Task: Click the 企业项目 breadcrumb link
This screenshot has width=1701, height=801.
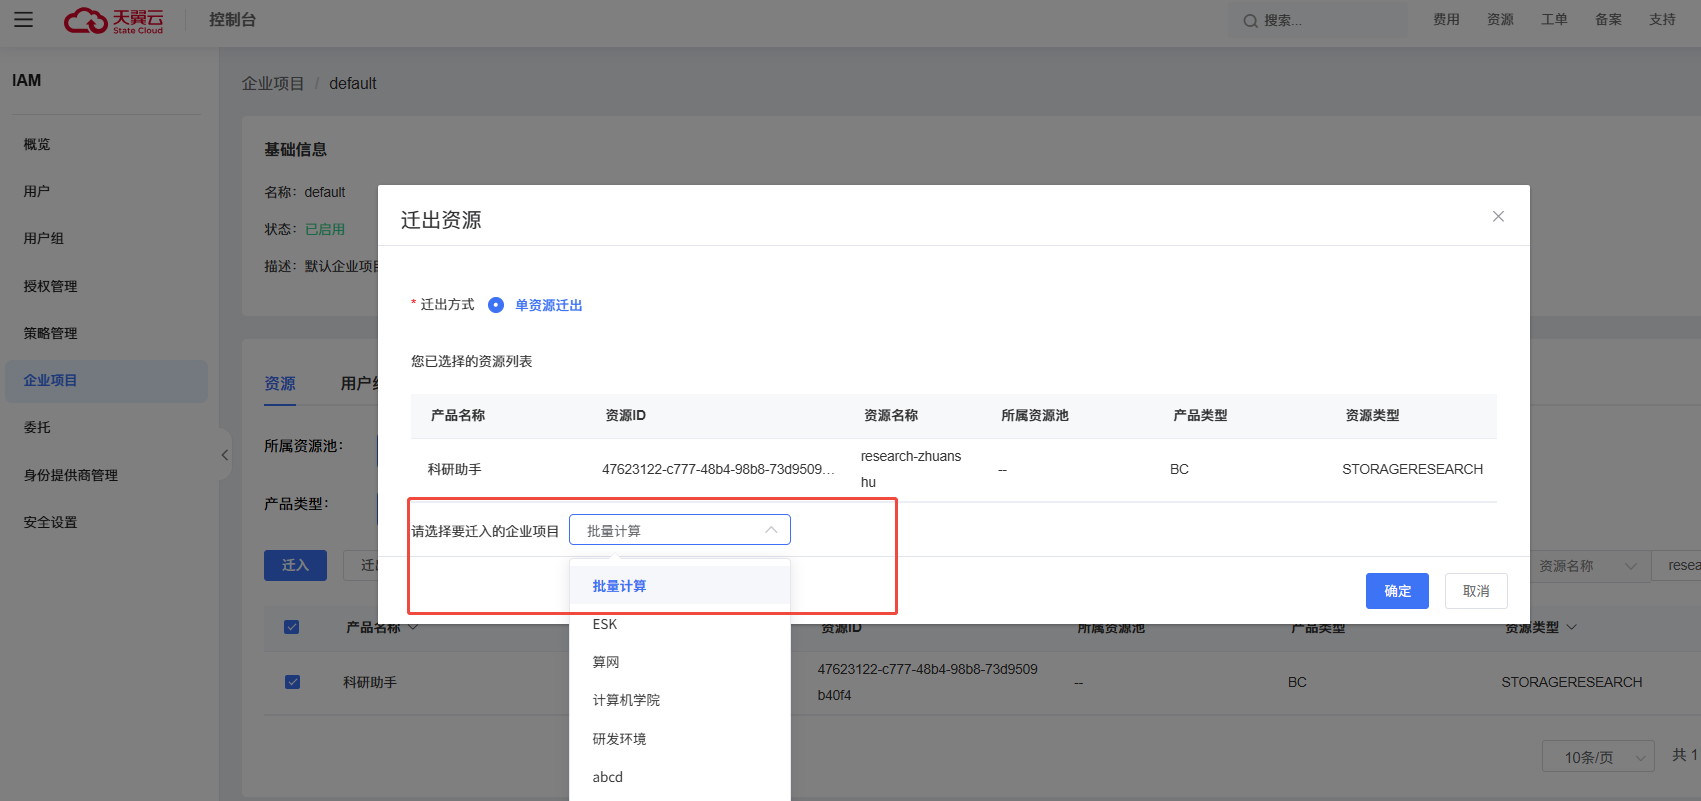Action: click(272, 83)
